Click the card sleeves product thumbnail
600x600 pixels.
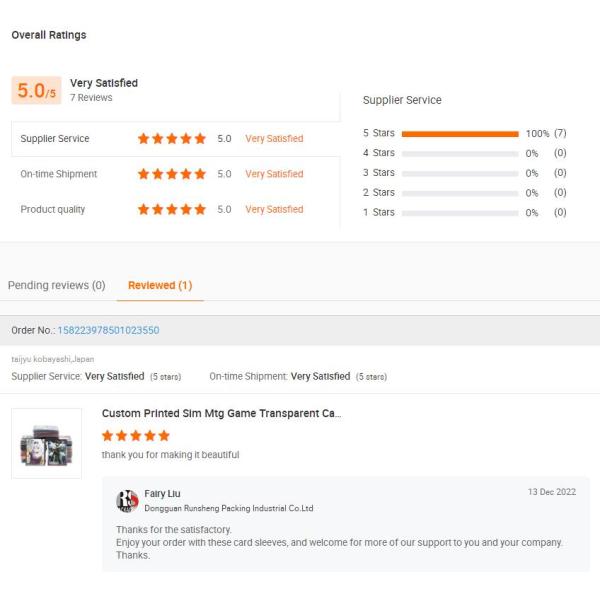[47, 443]
